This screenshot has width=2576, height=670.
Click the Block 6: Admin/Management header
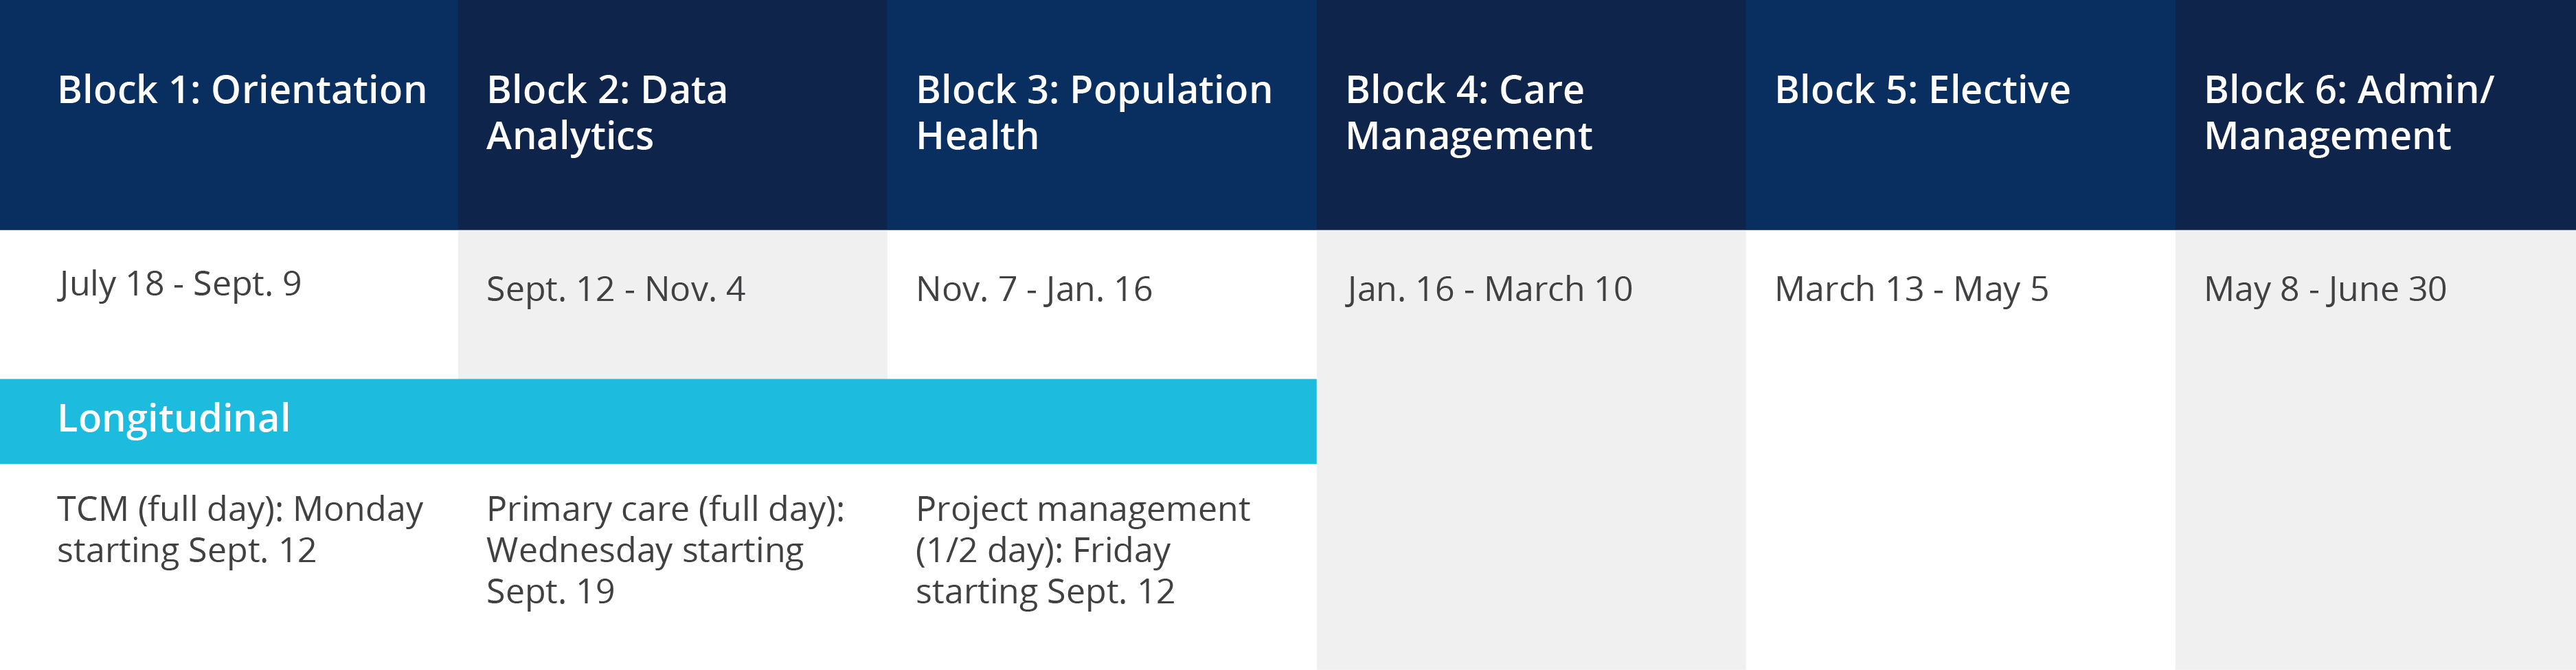tap(2348, 112)
